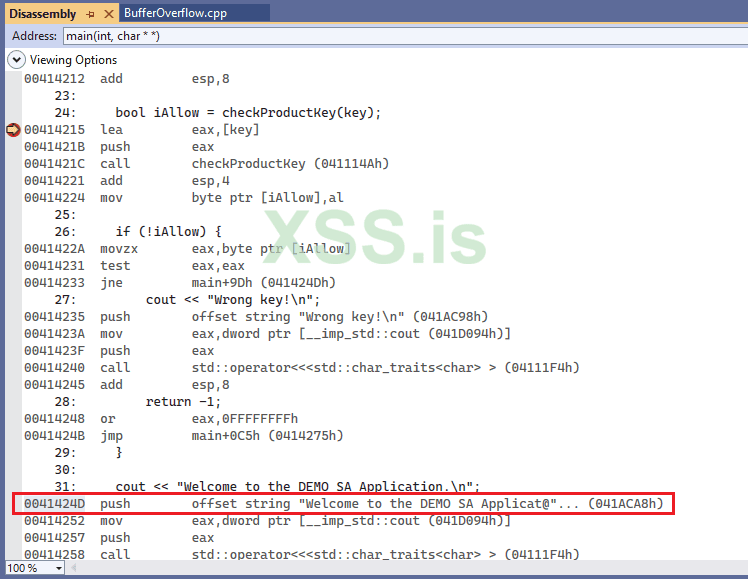This screenshot has height=579, width=748.
Task: Click address 00414212 add esp,8 line
Action: tap(127, 79)
